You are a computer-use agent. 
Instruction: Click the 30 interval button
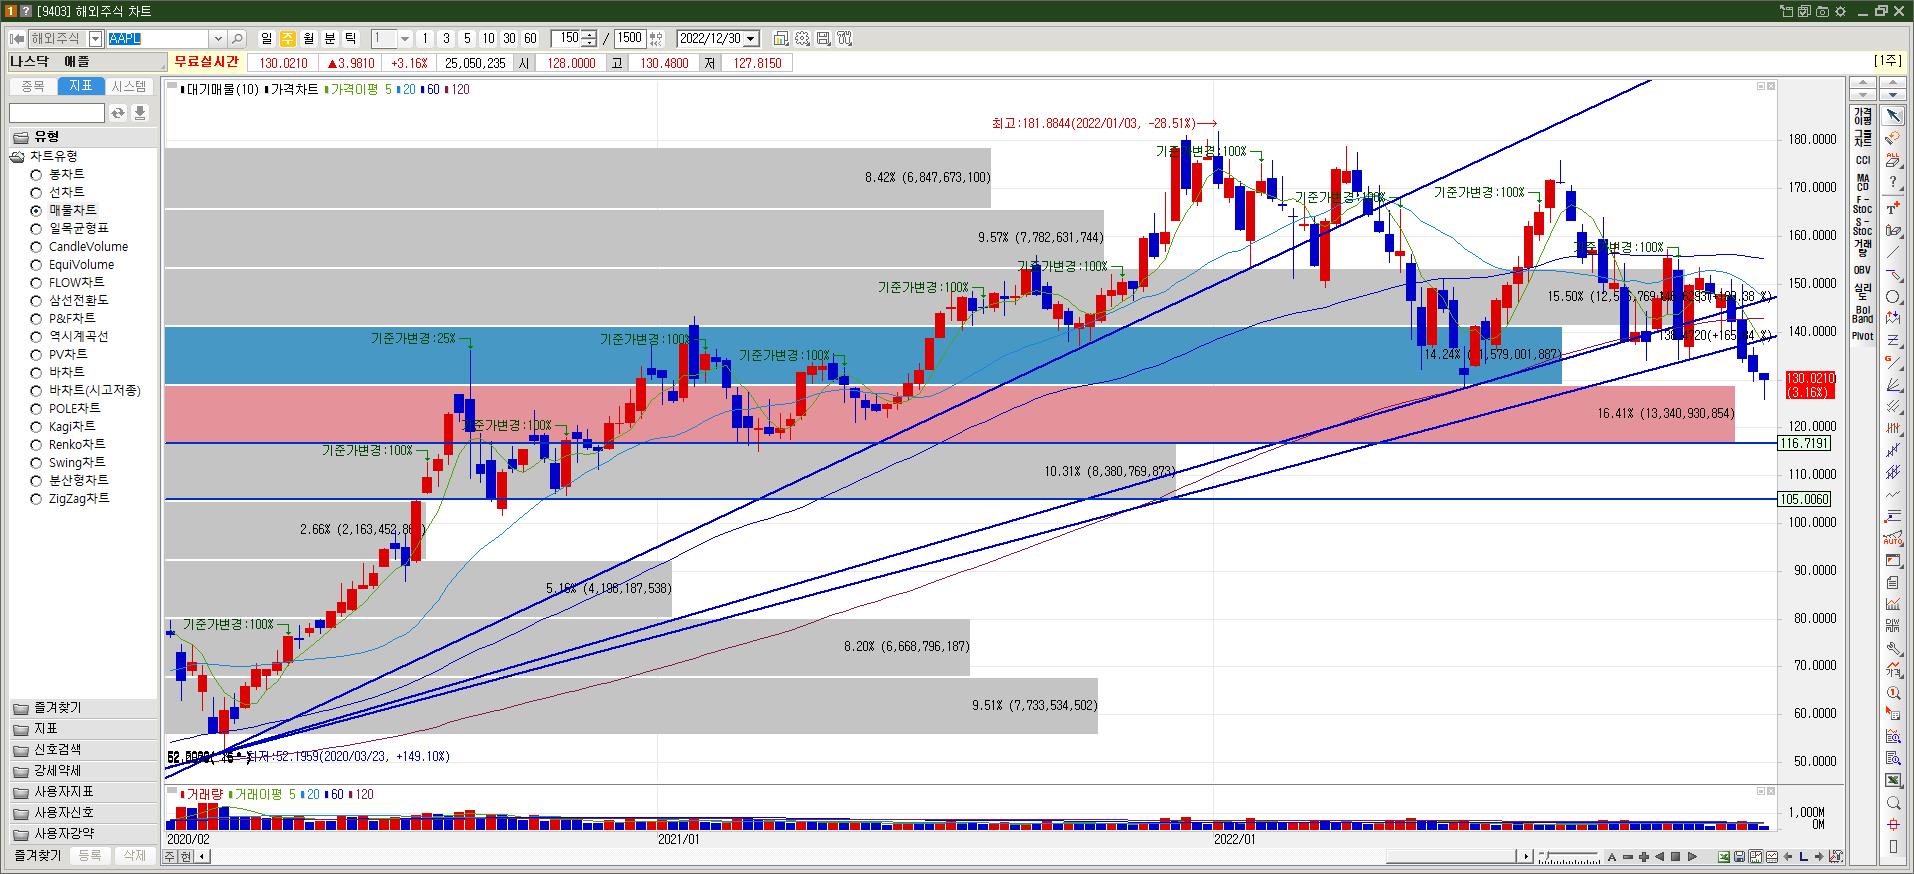click(509, 39)
